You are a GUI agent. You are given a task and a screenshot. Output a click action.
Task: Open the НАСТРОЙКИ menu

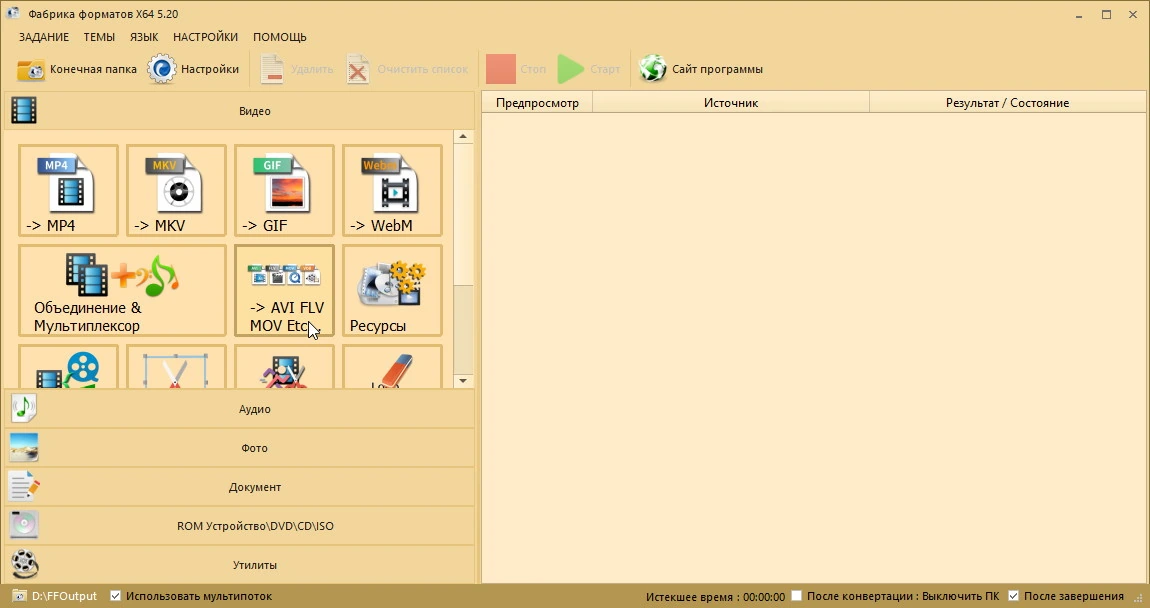point(205,37)
